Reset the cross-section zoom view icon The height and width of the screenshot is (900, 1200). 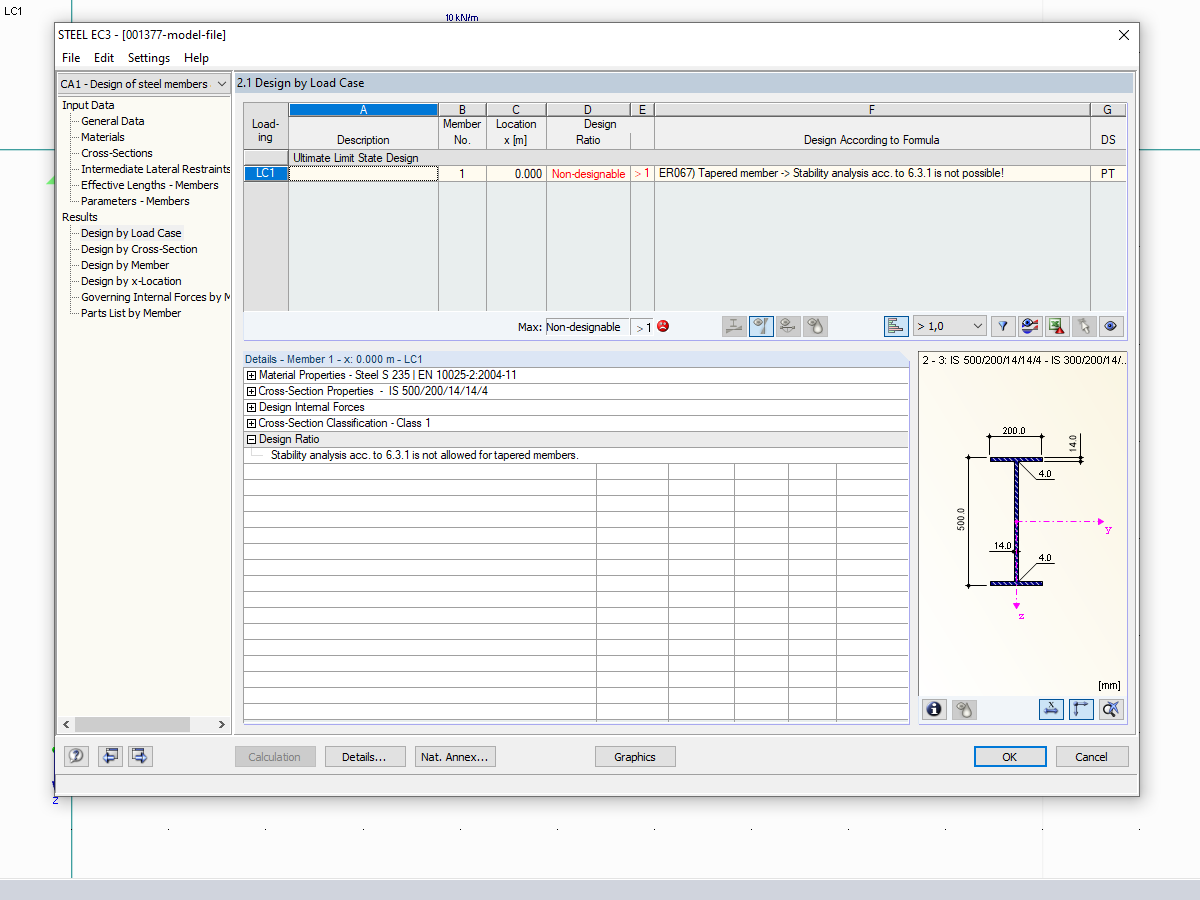point(1111,709)
